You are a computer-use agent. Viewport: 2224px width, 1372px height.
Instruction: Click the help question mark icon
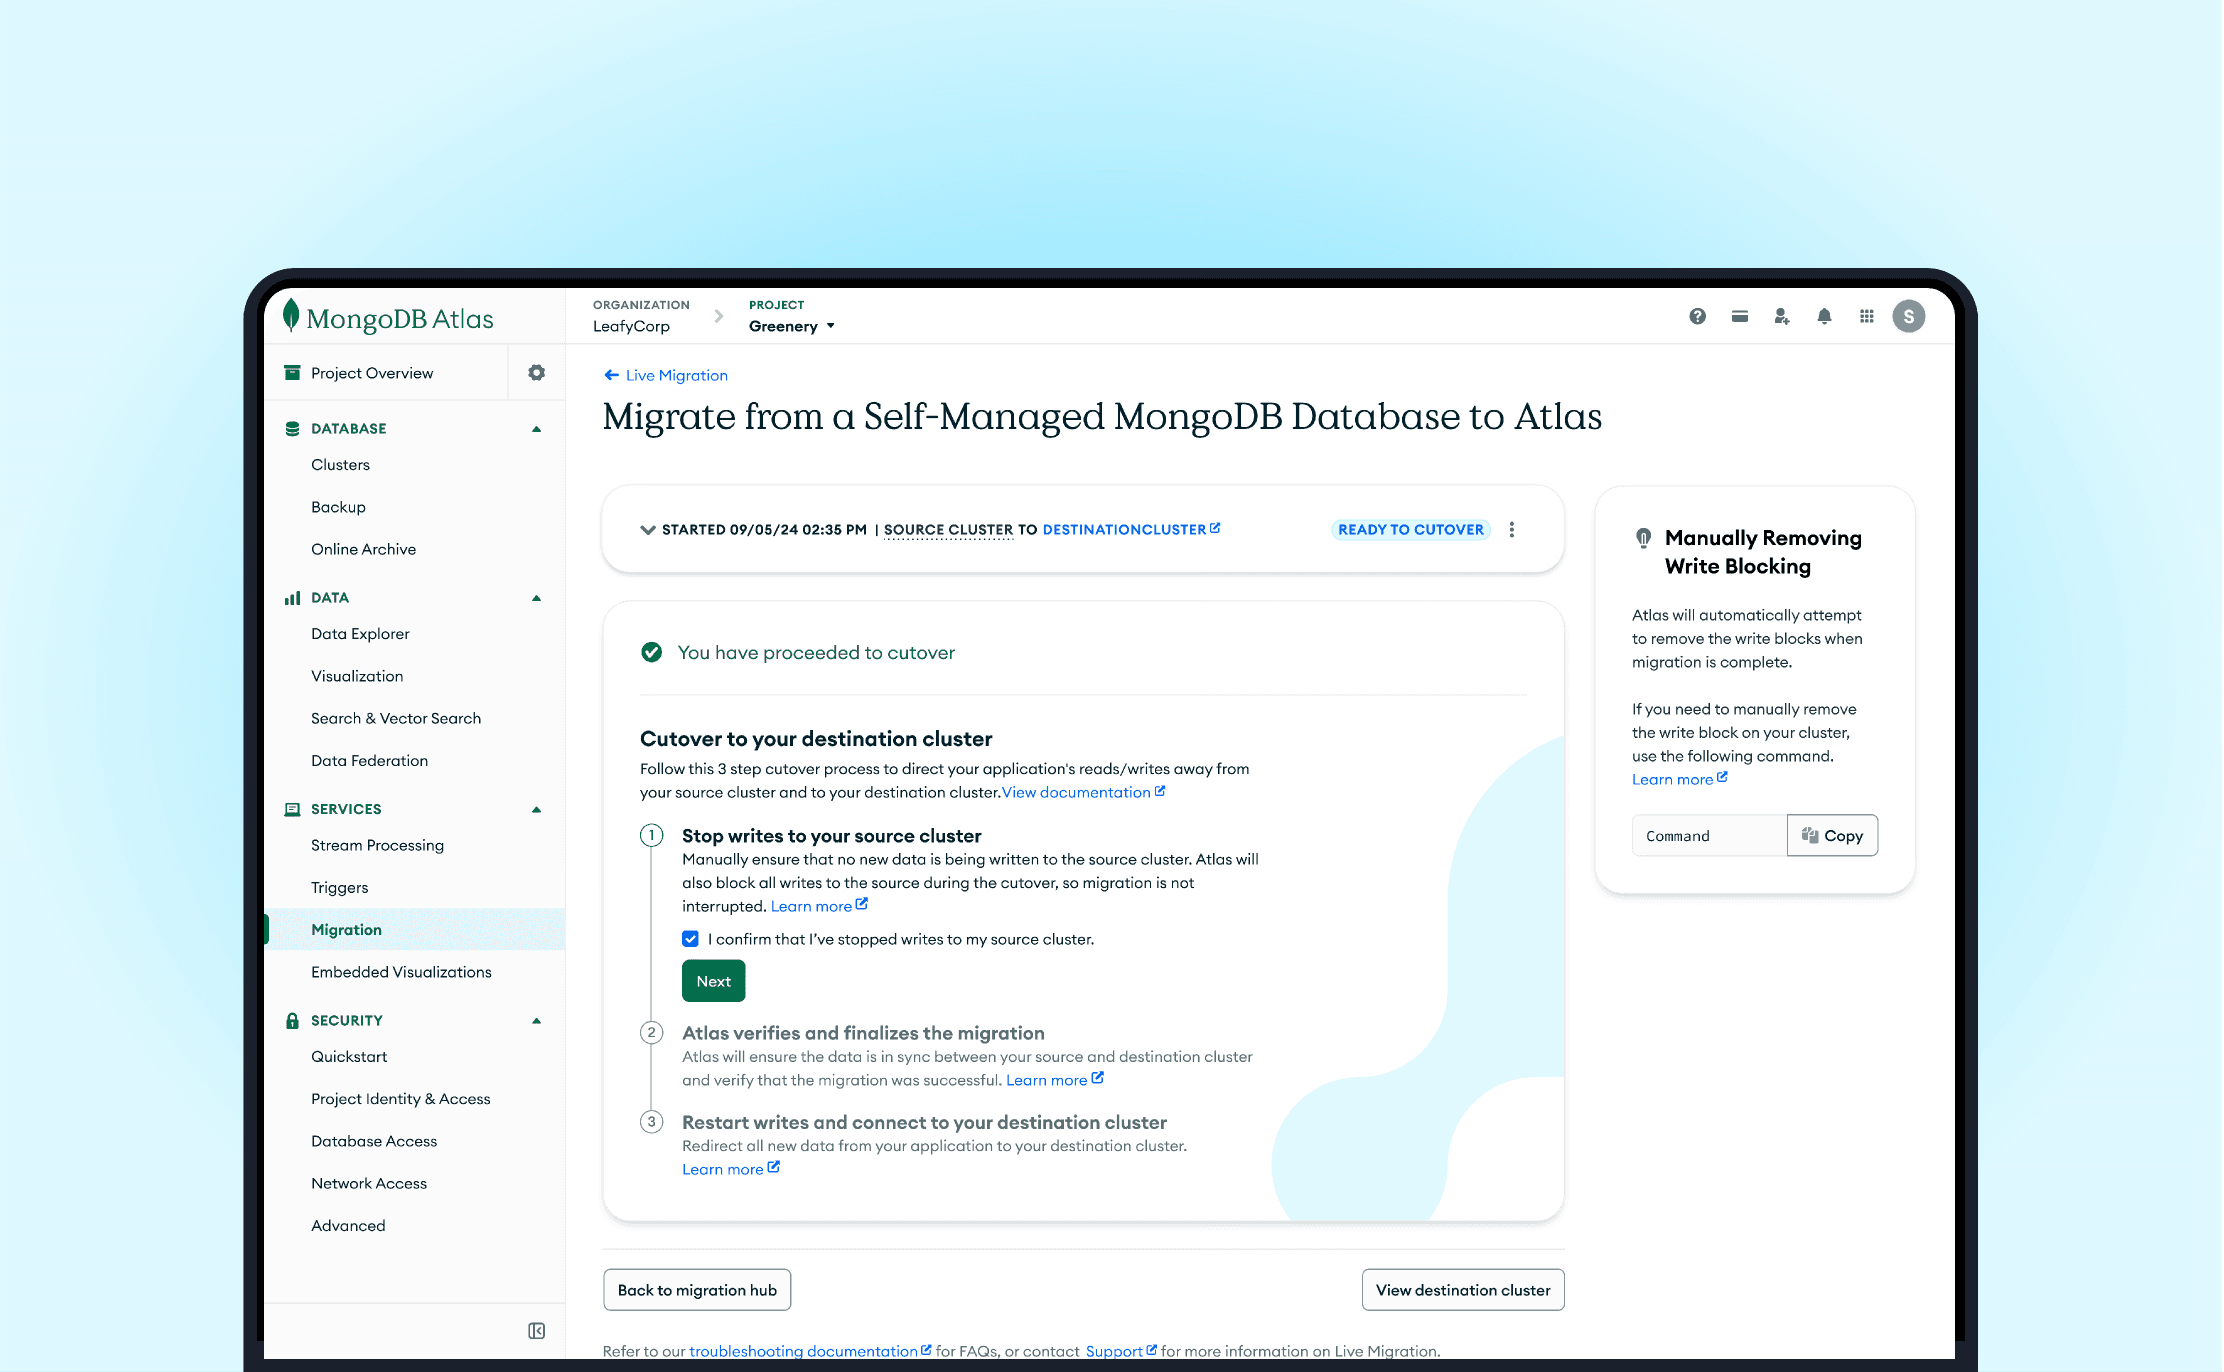pos(1697,316)
